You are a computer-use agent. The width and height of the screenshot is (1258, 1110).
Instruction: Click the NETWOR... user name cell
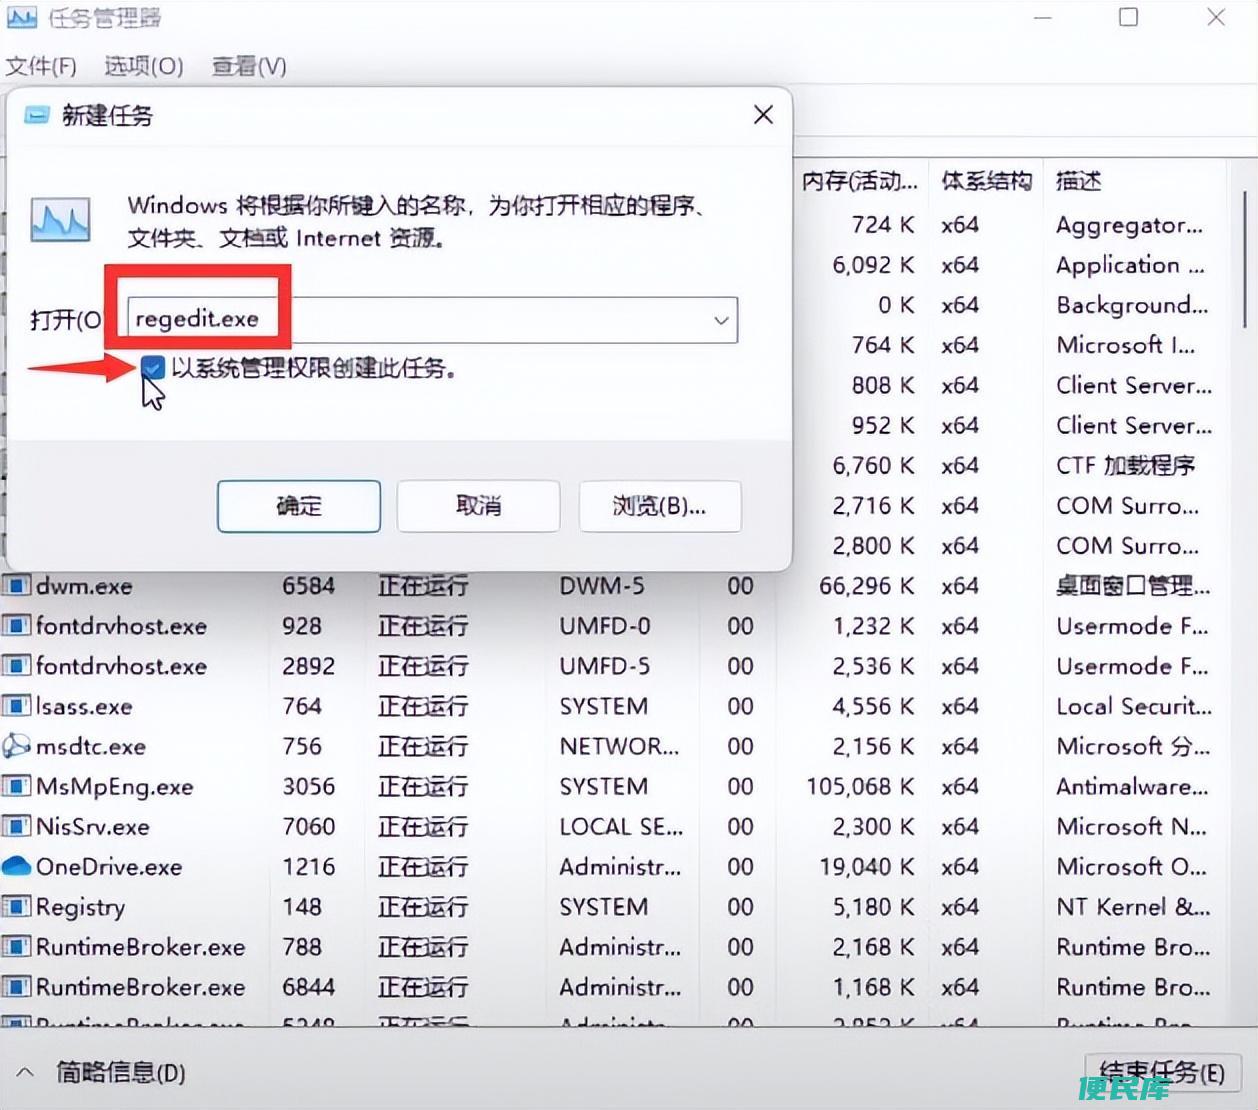(619, 746)
